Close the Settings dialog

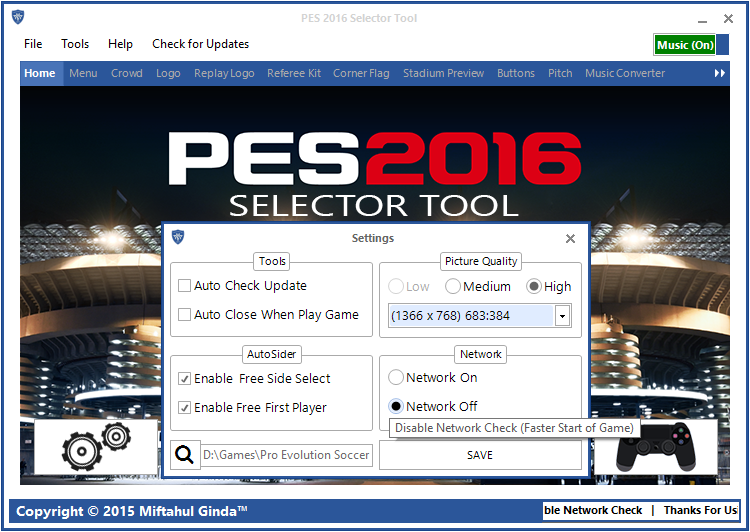pos(570,239)
